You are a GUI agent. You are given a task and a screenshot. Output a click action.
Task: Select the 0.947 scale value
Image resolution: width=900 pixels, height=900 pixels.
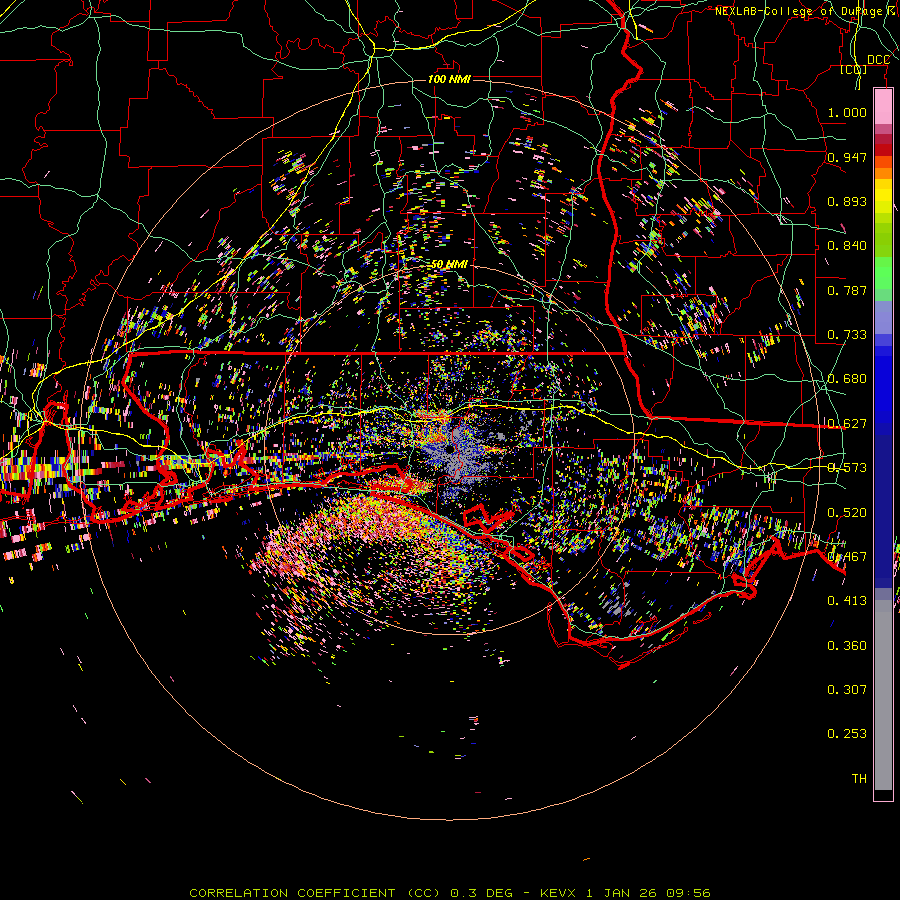point(847,157)
